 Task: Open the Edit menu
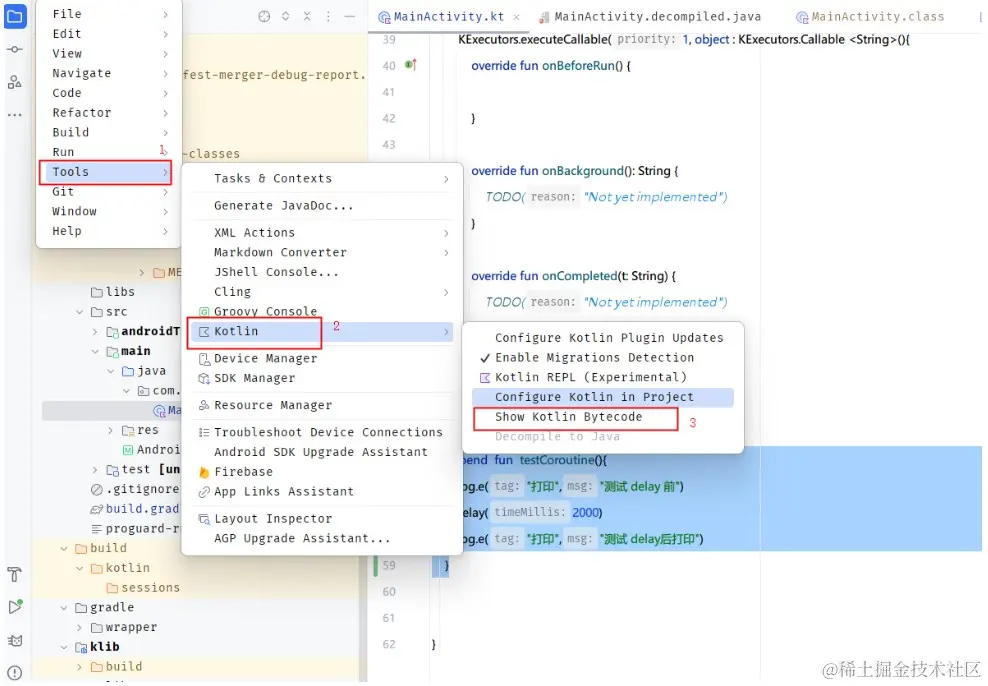(x=110, y=33)
